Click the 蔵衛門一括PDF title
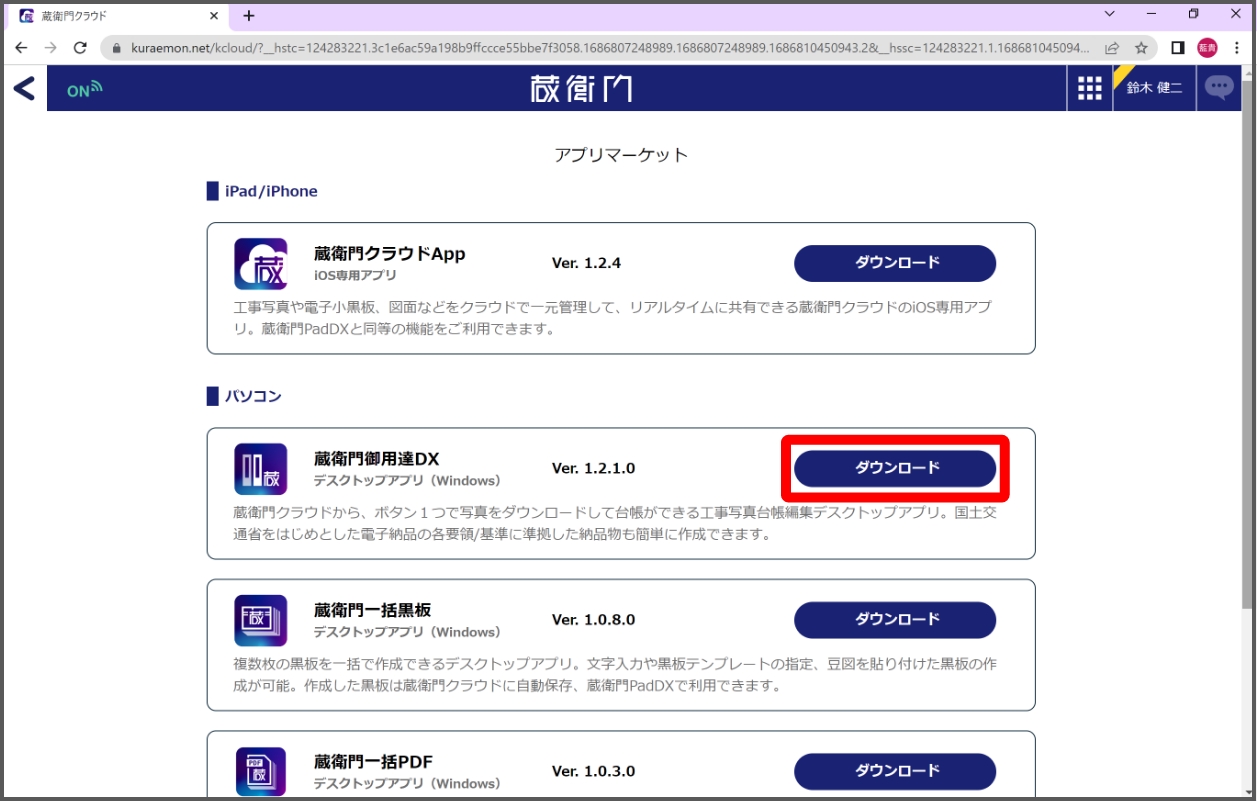This screenshot has width=1257, height=801. coord(373,762)
